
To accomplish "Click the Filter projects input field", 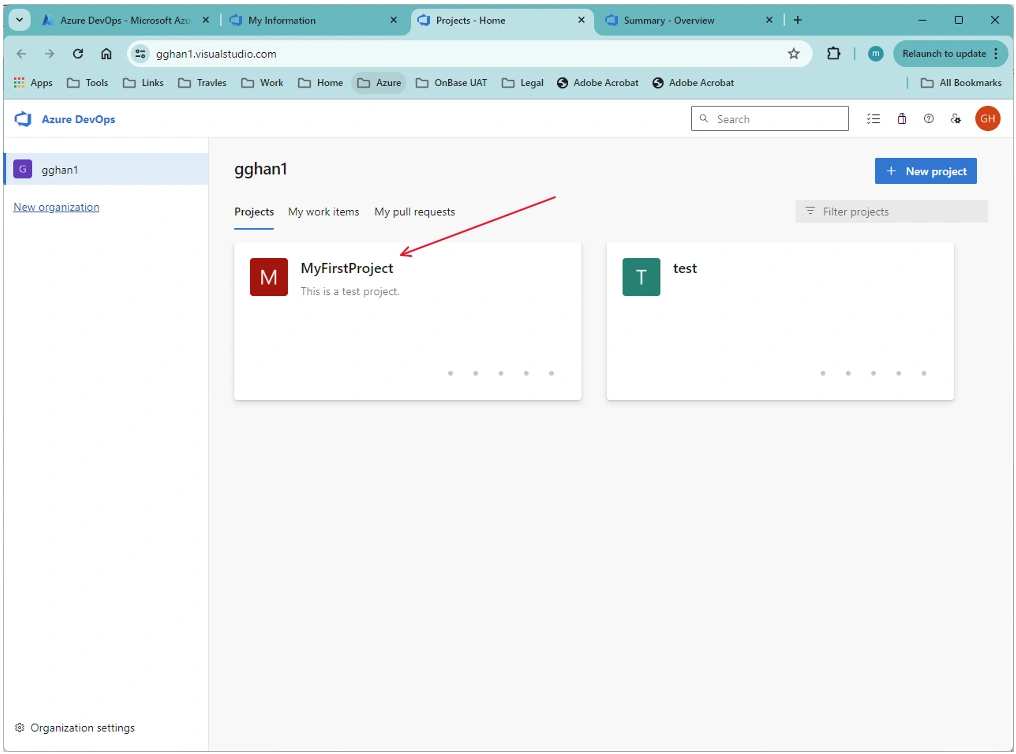I will click(891, 211).
